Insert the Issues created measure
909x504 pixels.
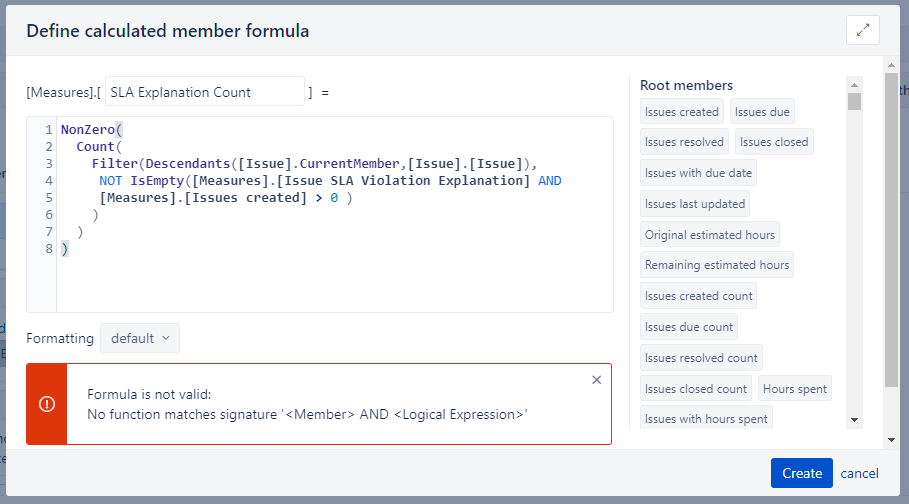682,111
